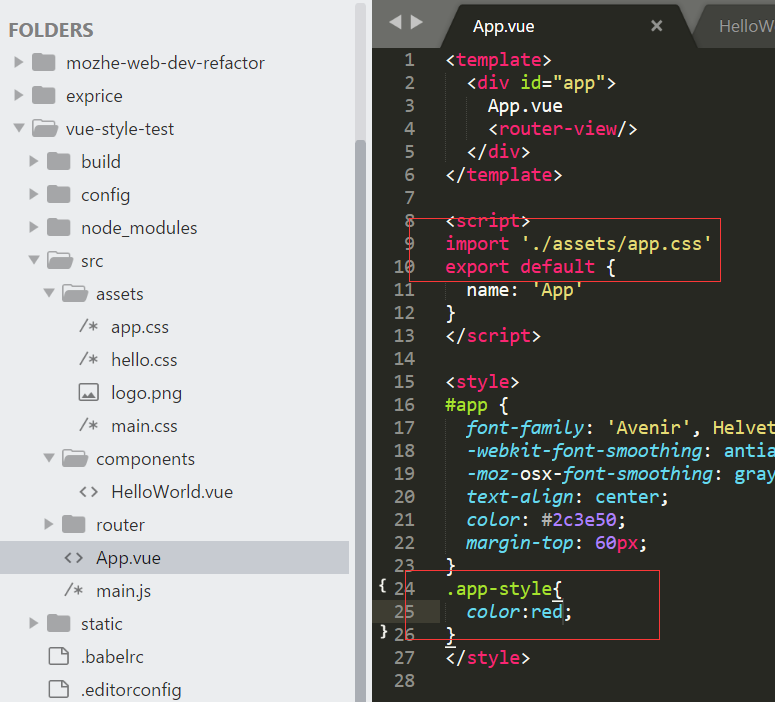Expand the exprice folder arrow

point(18,95)
